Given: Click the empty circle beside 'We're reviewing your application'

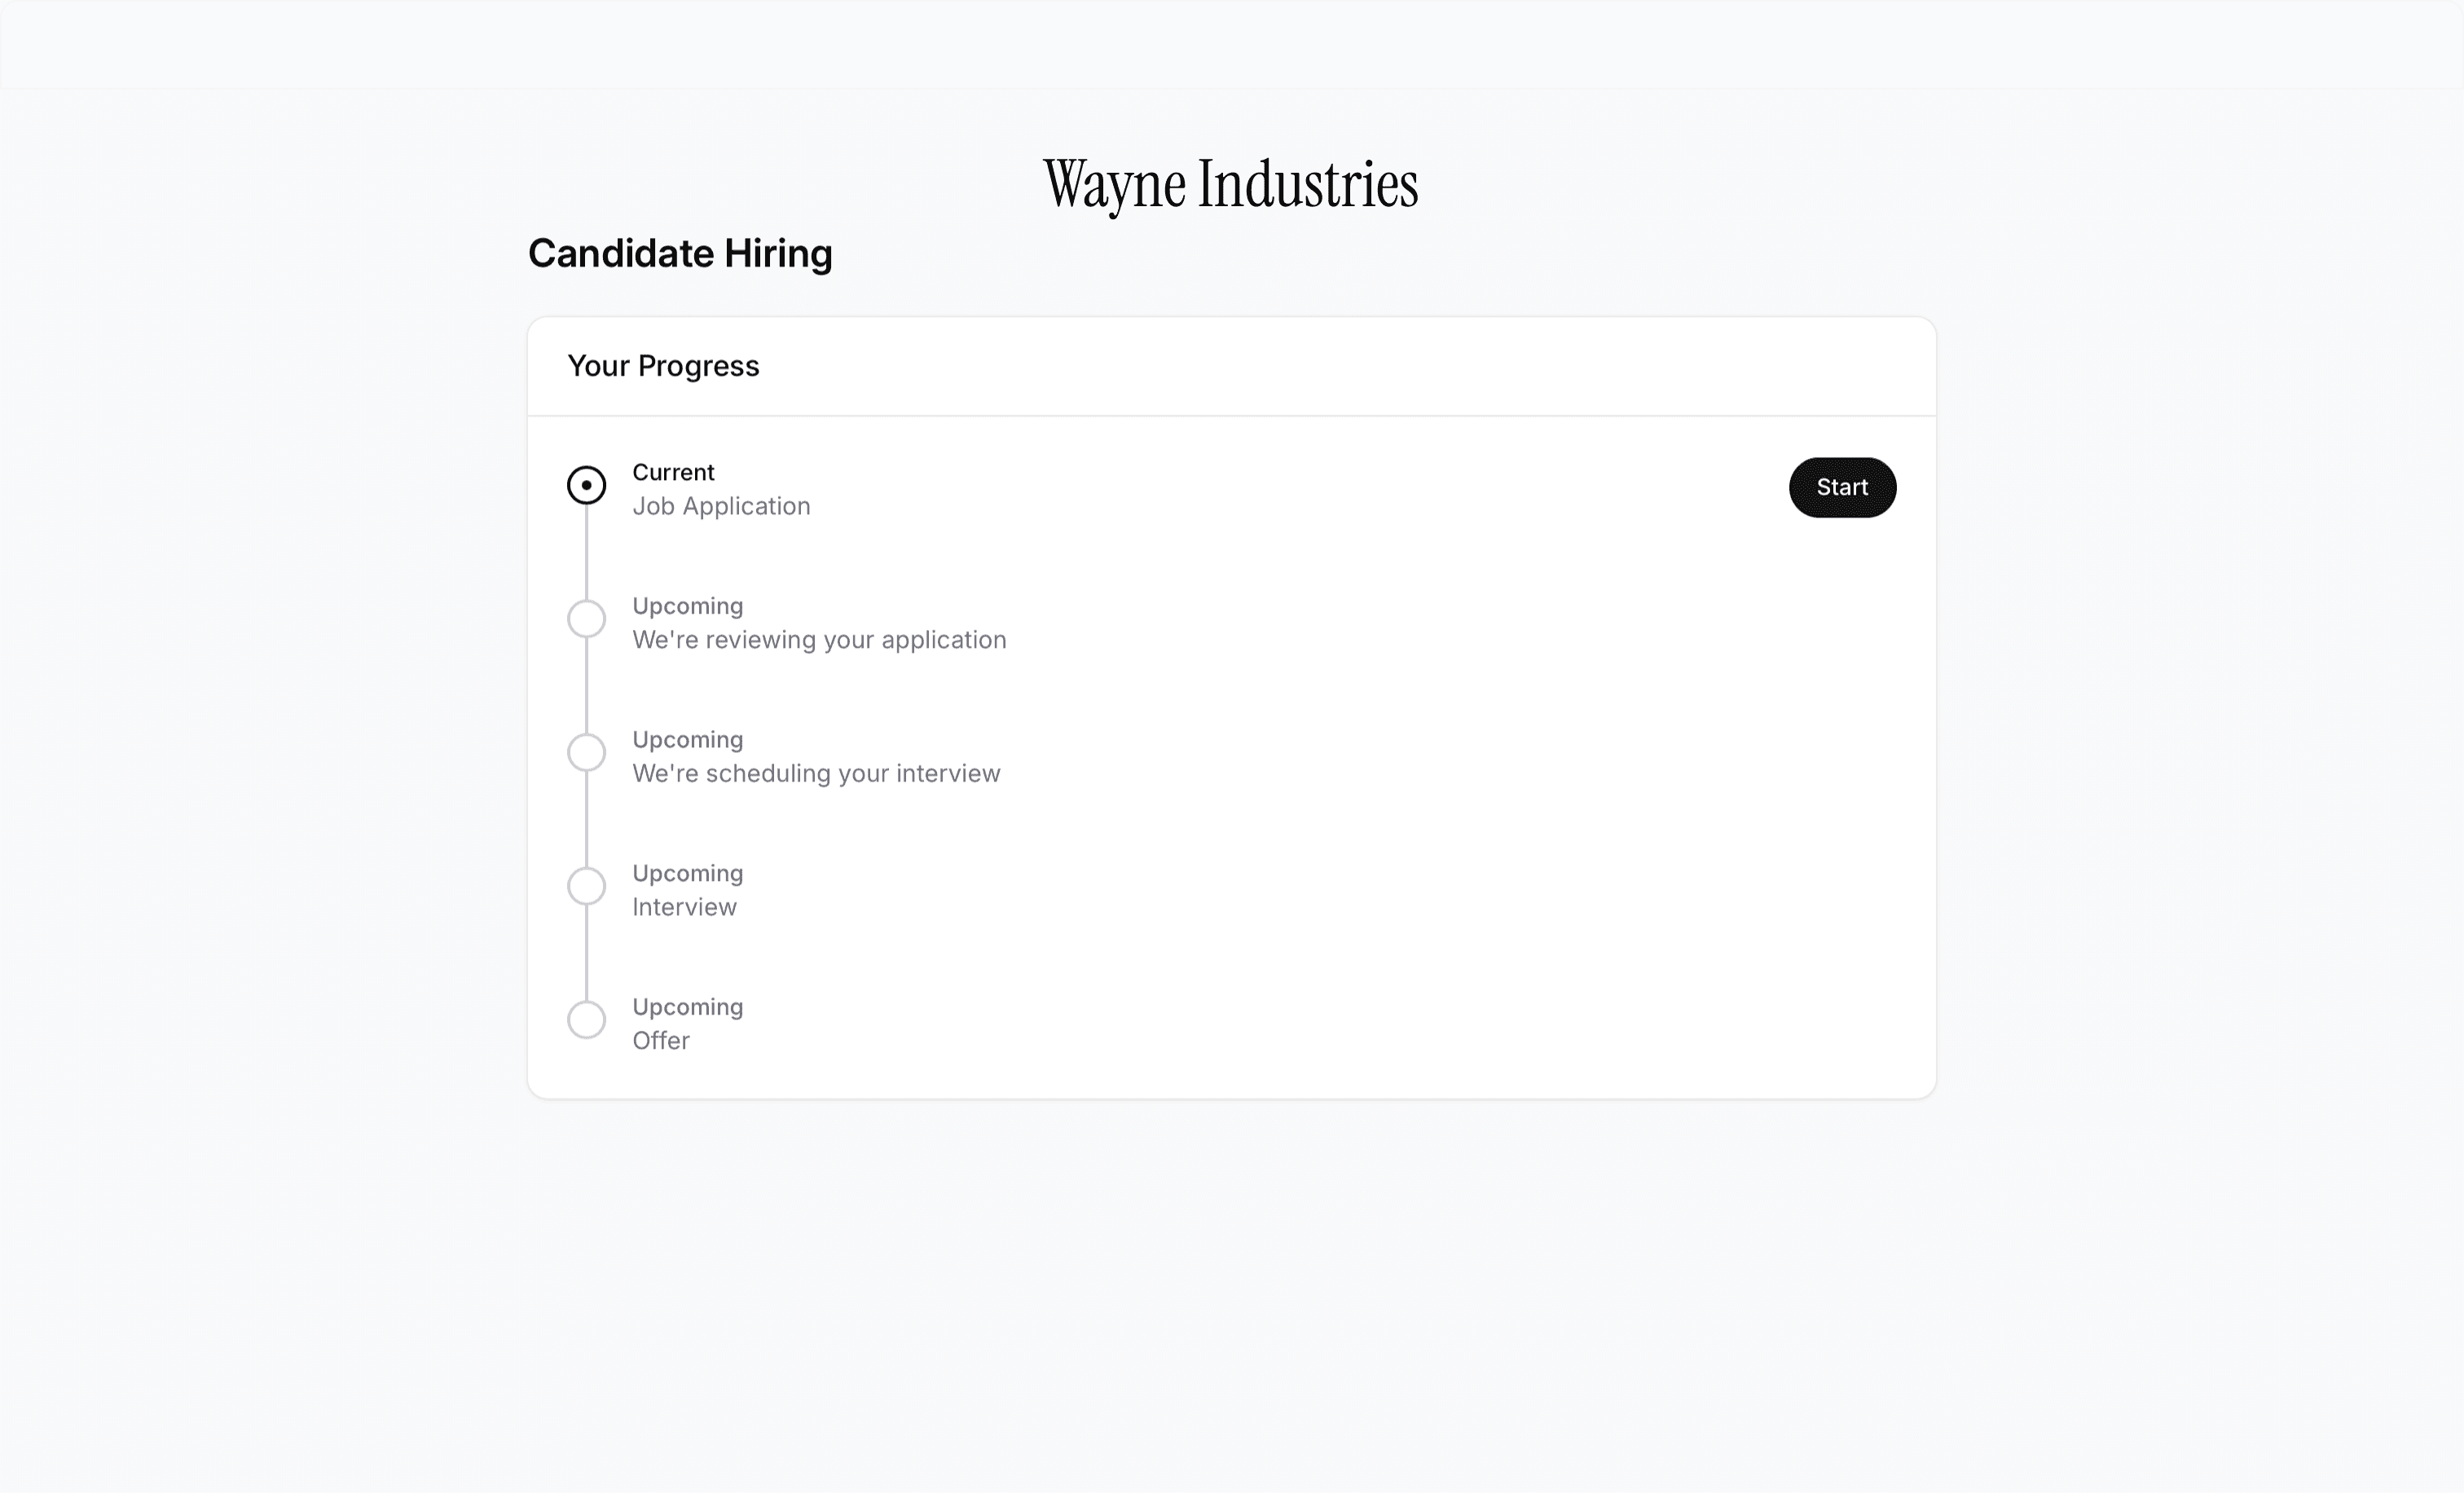Looking at the screenshot, I should 586,619.
